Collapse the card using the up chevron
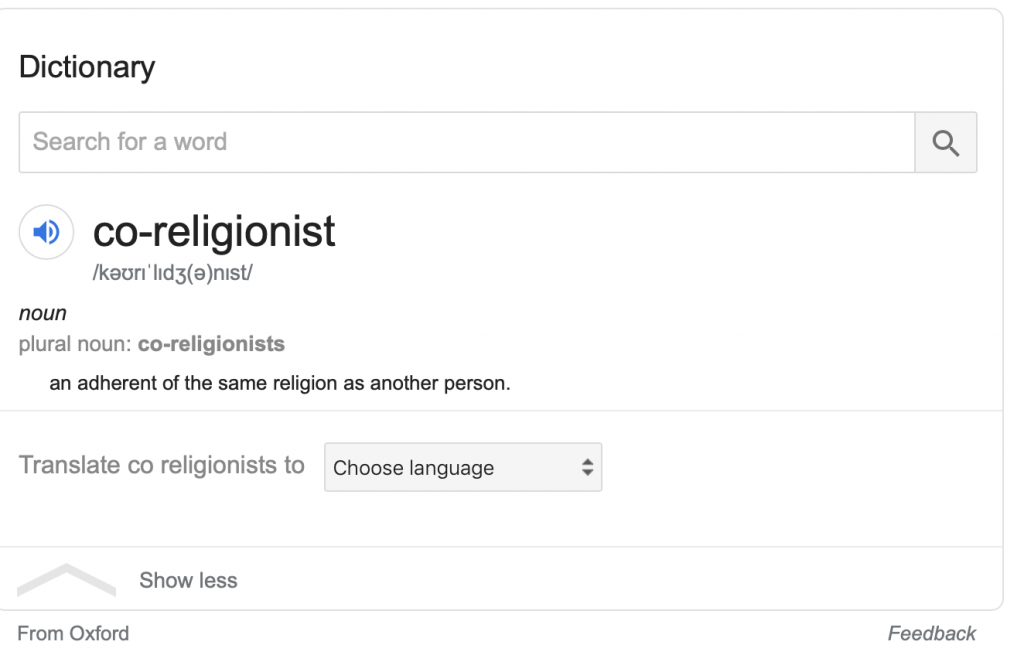This screenshot has width=1024, height=662. click(66, 580)
